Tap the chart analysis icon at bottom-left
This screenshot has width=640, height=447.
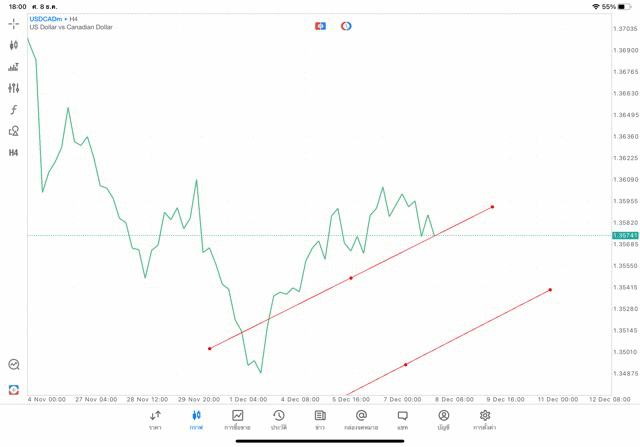tap(14, 365)
